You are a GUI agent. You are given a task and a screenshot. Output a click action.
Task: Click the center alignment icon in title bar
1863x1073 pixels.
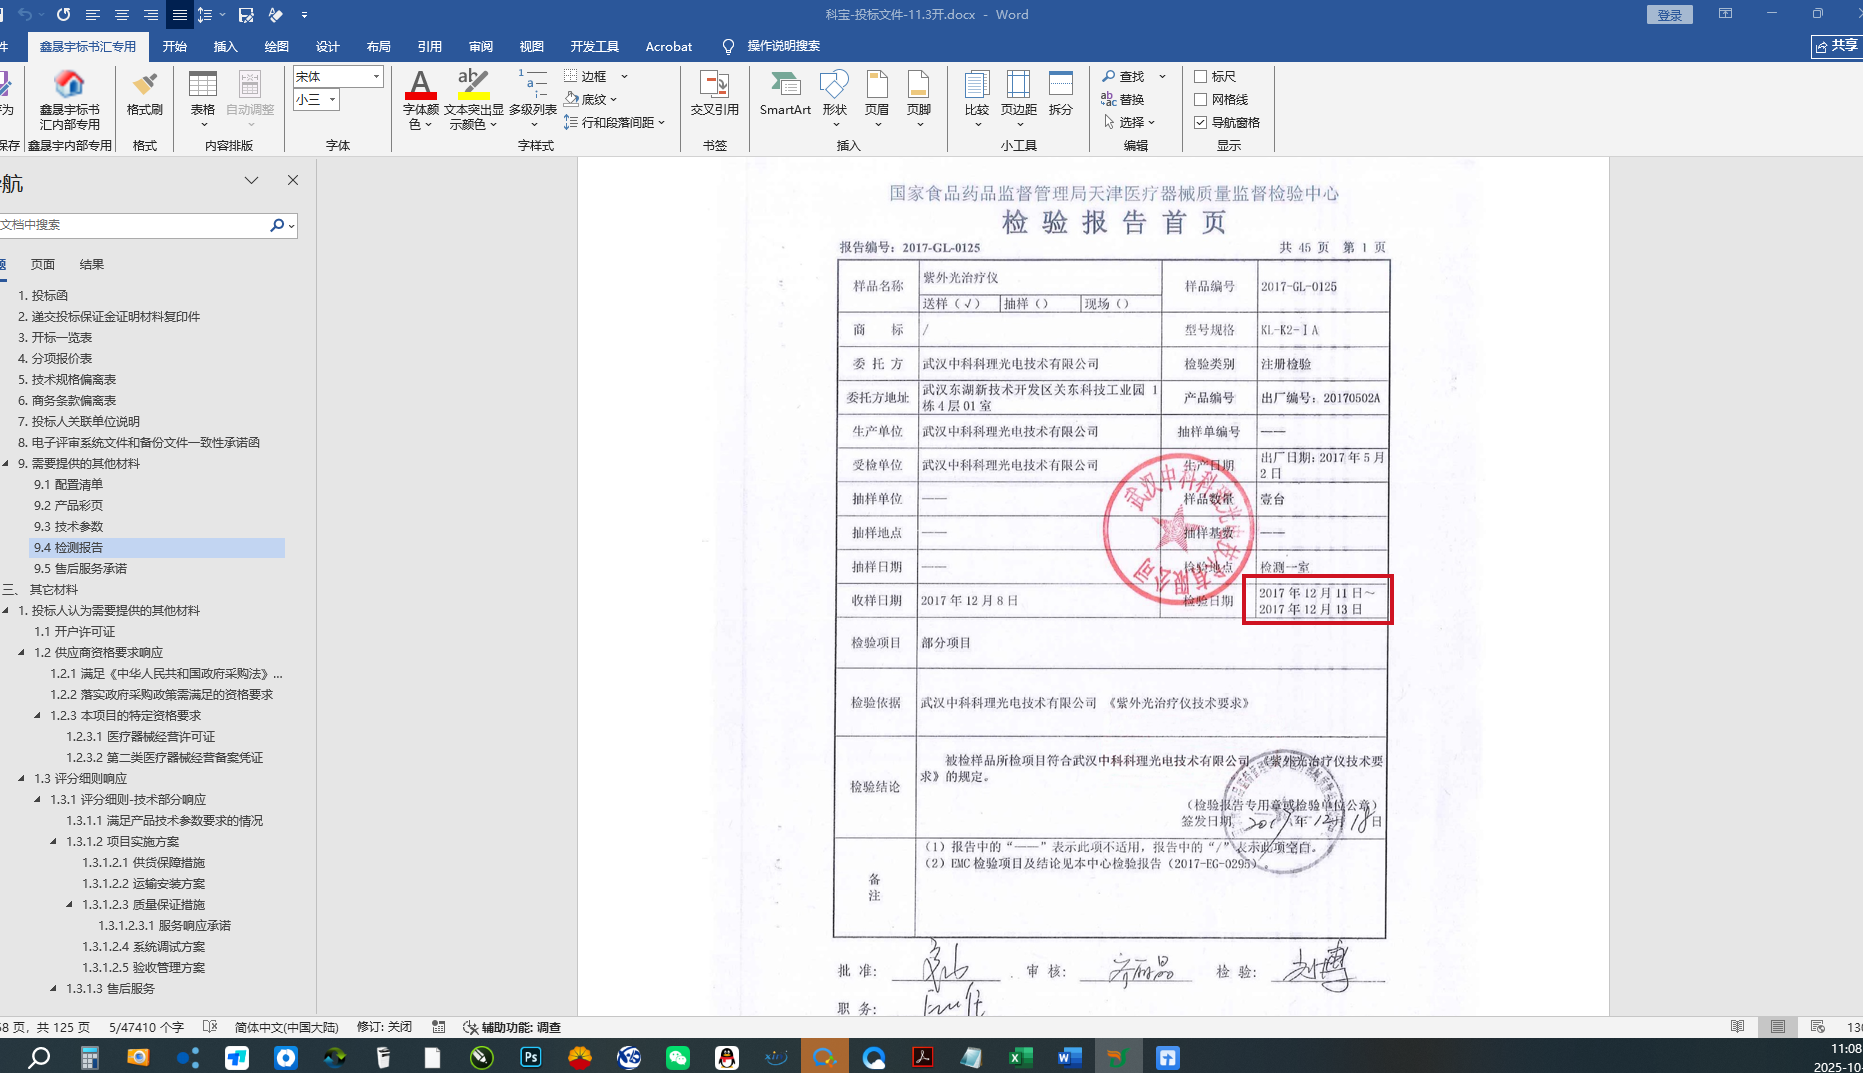122,15
